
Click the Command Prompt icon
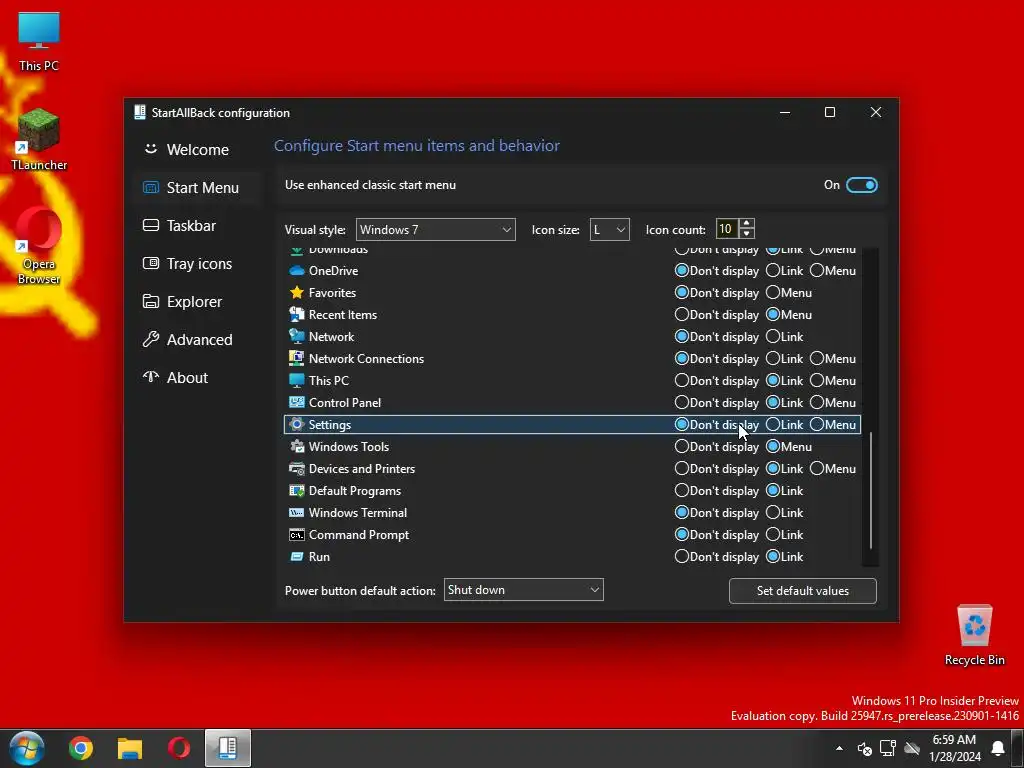[x=296, y=535]
